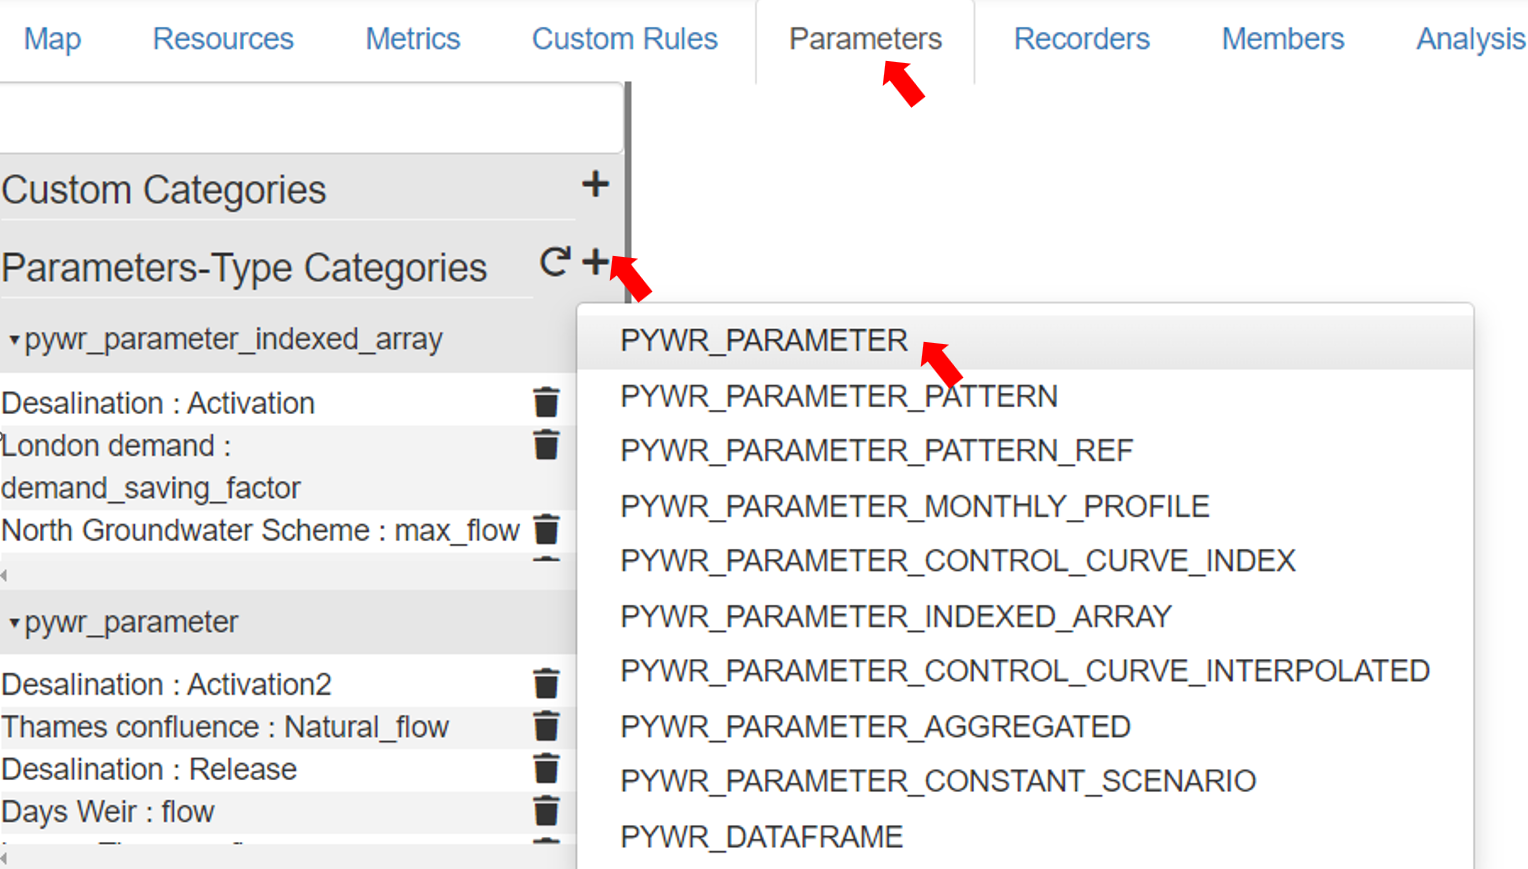Image resolution: width=1528 pixels, height=869 pixels.
Task: Open the Custom Rules tab
Action: click(x=624, y=39)
